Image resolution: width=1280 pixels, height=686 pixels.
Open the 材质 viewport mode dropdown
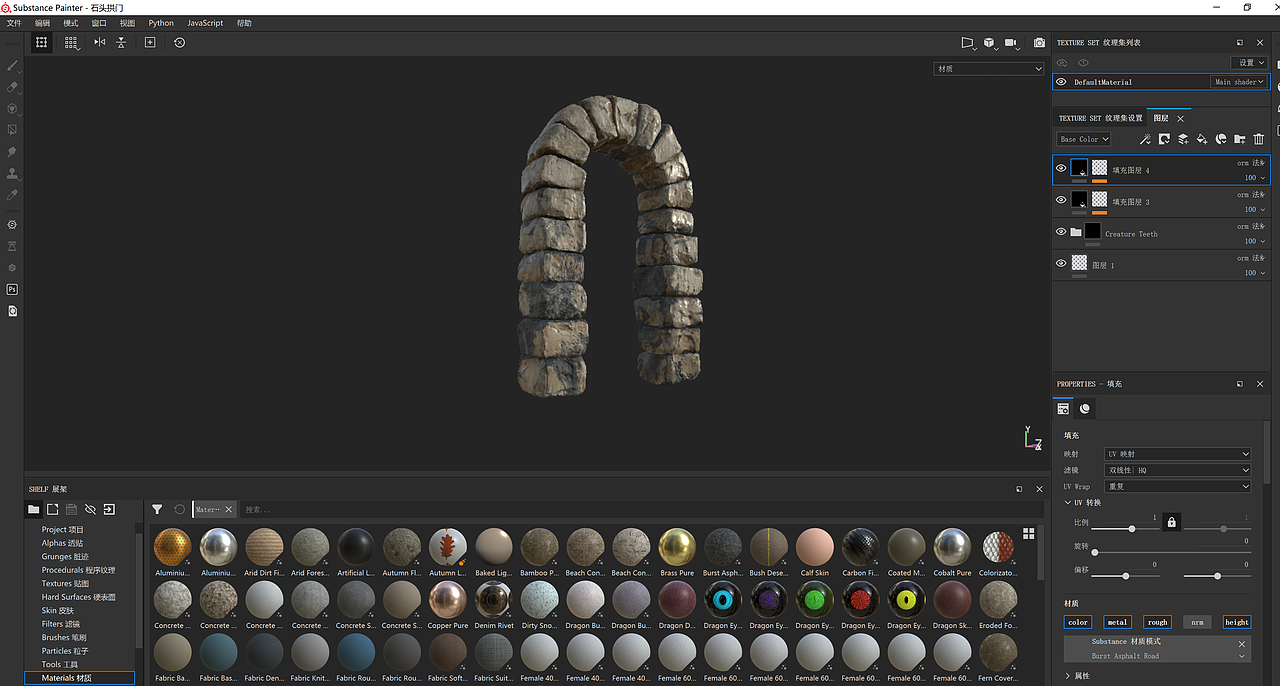[988, 69]
